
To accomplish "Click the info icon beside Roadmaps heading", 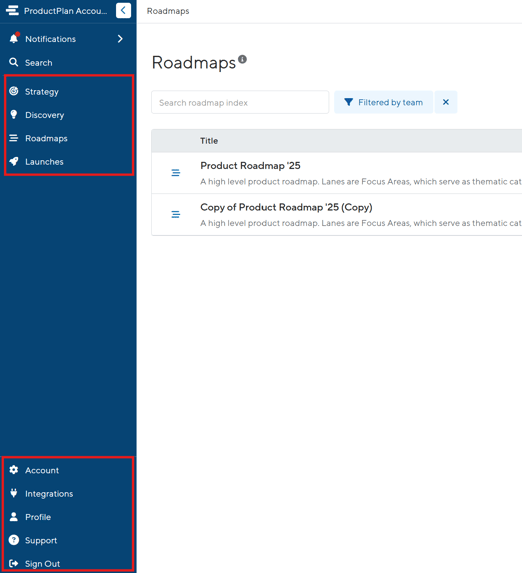I will click(242, 59).
